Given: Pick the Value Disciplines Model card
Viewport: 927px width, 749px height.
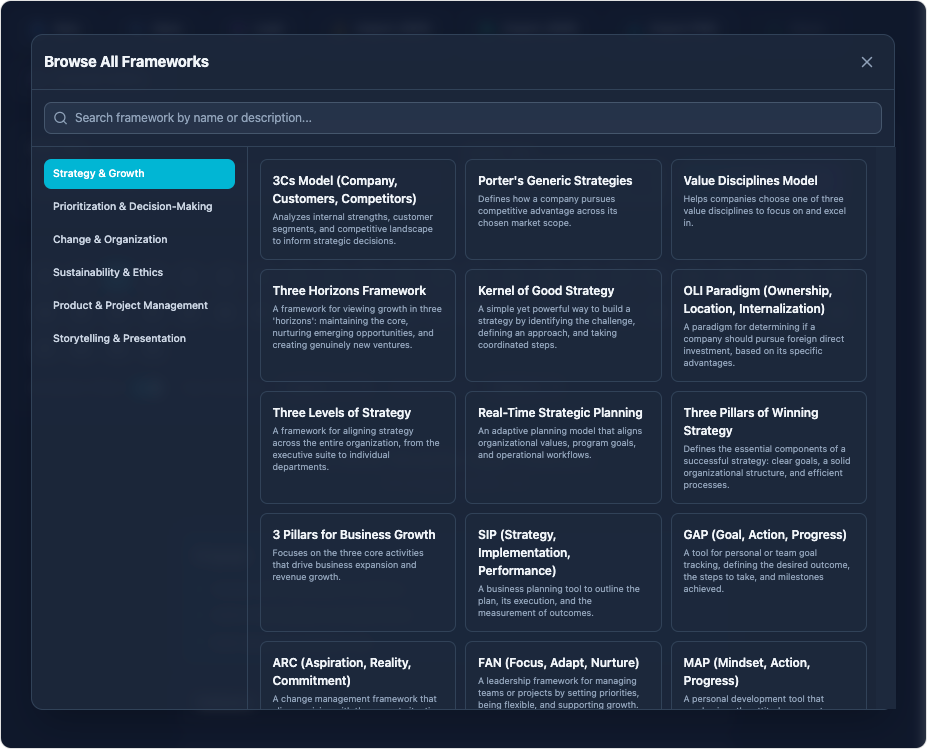Looking at the screenshot, I should coord(768,209).
